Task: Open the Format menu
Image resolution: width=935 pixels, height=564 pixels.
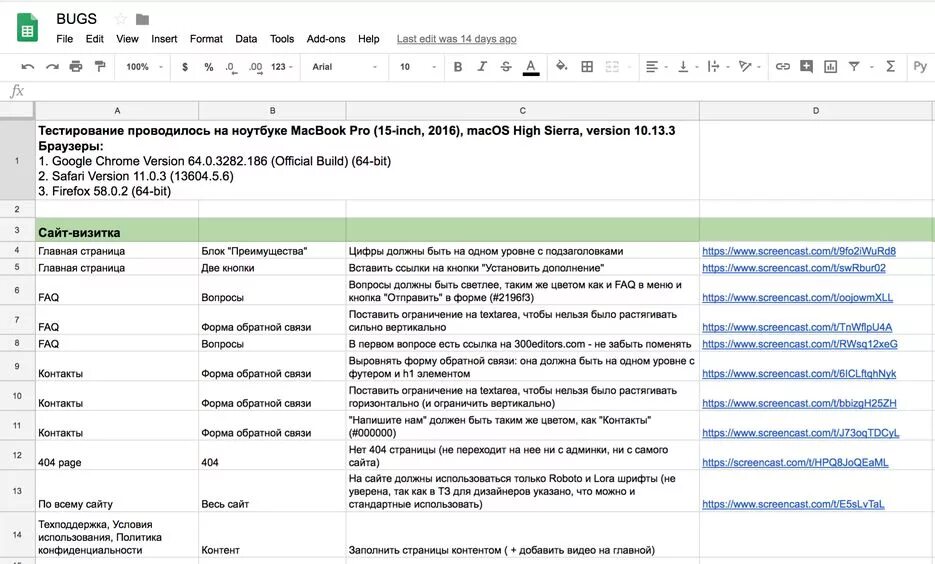Action: click(206, 39)
